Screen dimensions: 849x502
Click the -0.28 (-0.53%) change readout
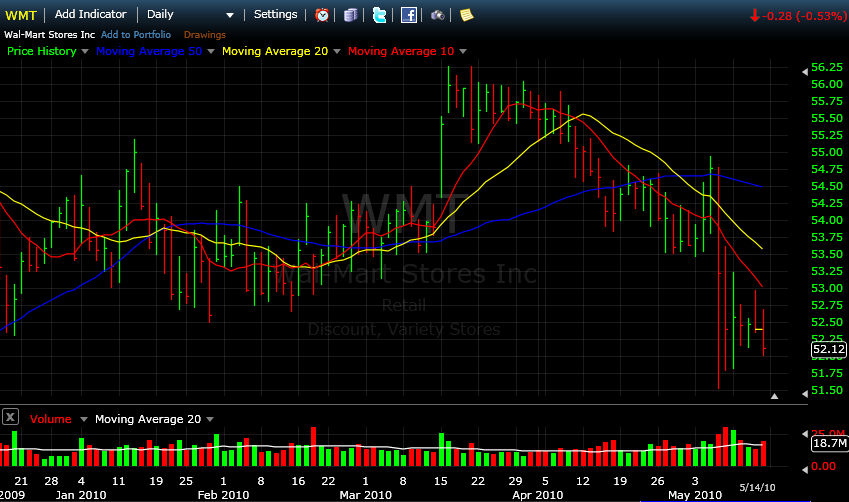click(x=798, y=16)
